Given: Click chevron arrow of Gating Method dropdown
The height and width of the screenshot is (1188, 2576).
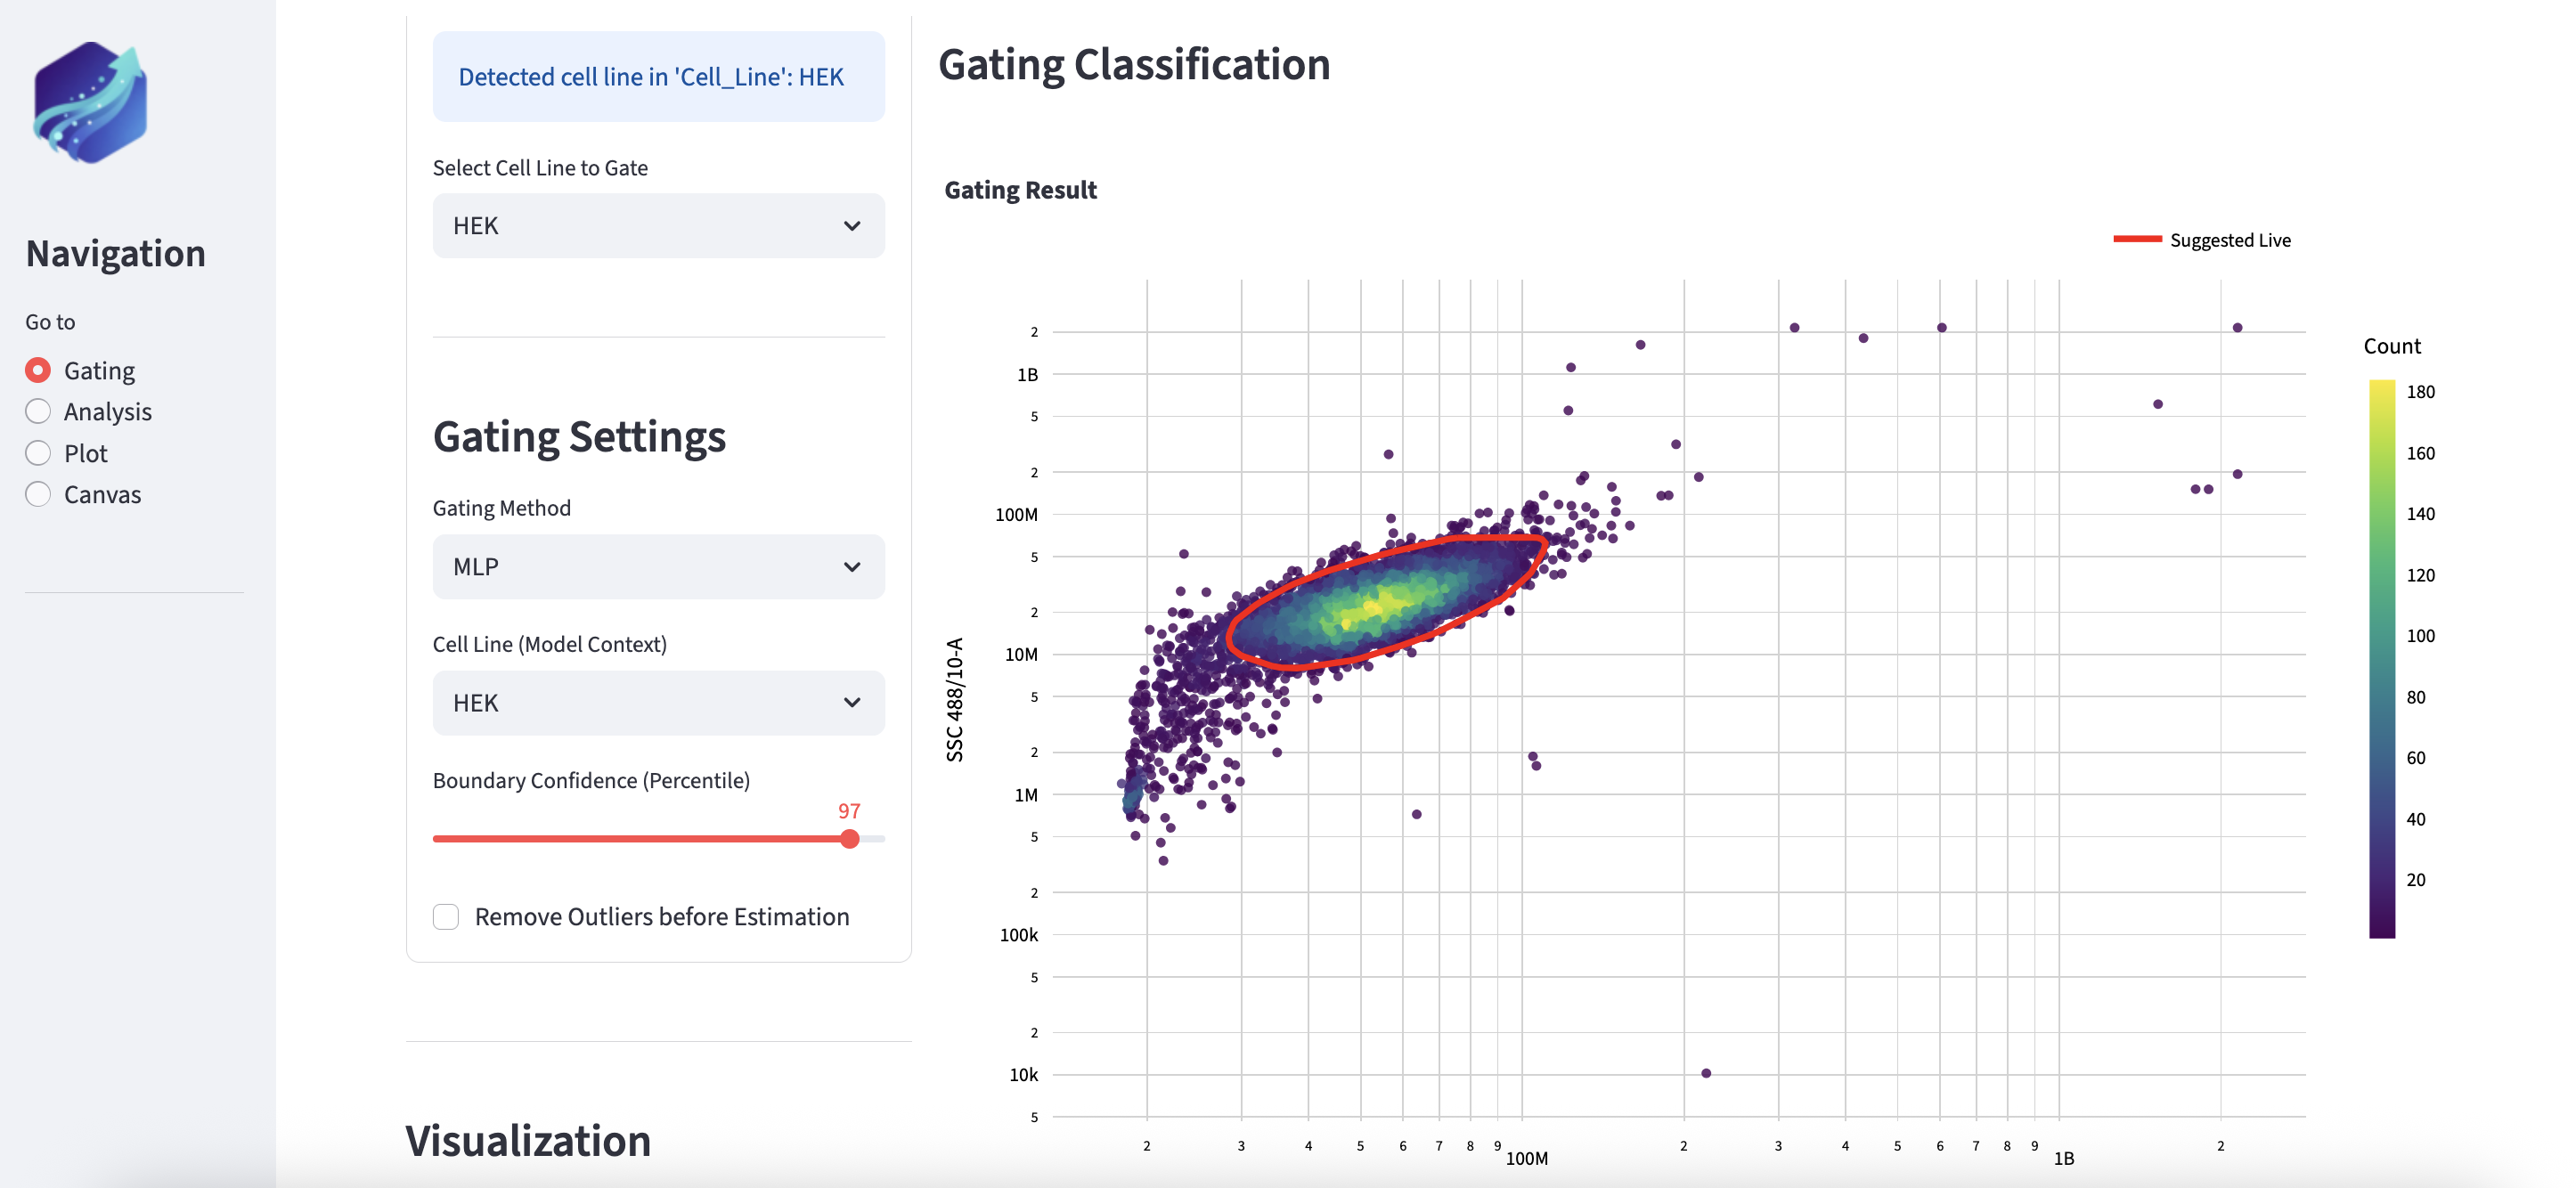Looking at the screenshot, I should pos(851,567).
